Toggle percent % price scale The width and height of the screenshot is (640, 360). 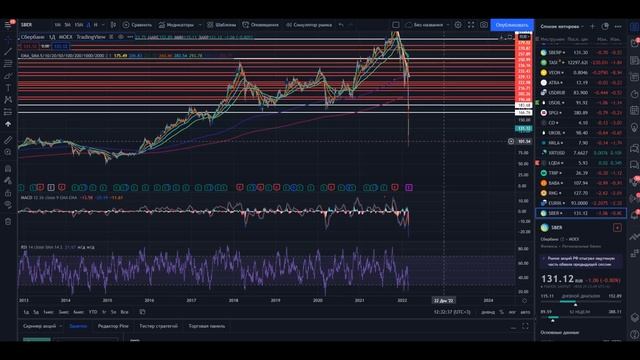[x=502, y=312]
